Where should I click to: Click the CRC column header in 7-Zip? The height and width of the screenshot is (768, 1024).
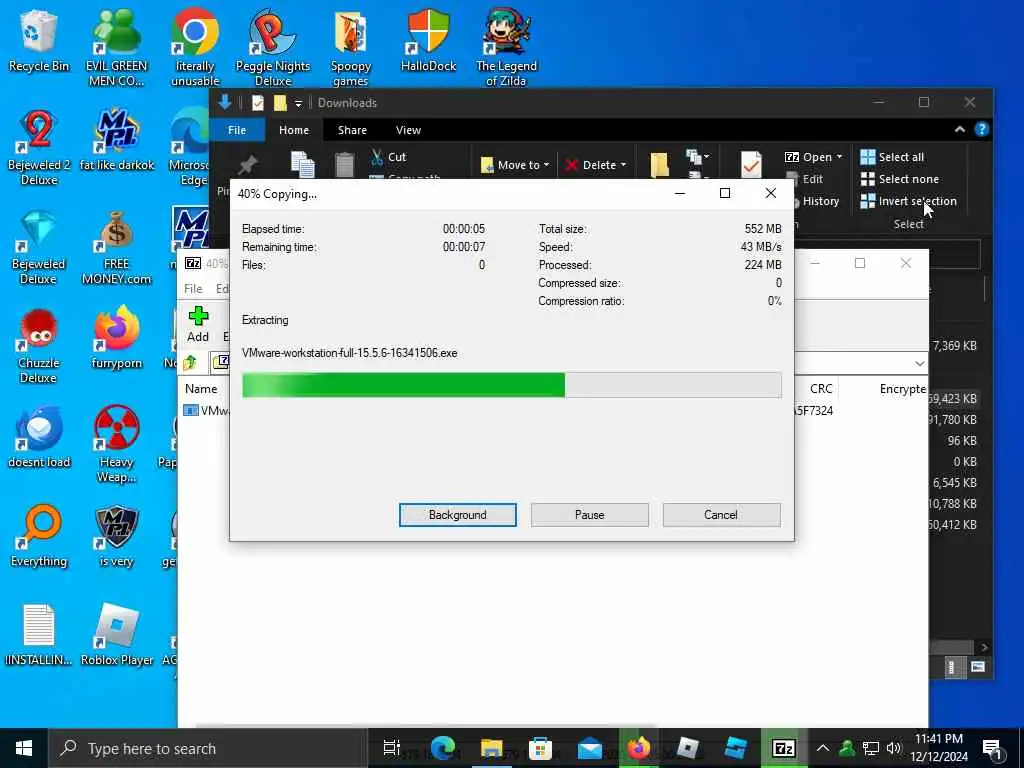[820, 389]
